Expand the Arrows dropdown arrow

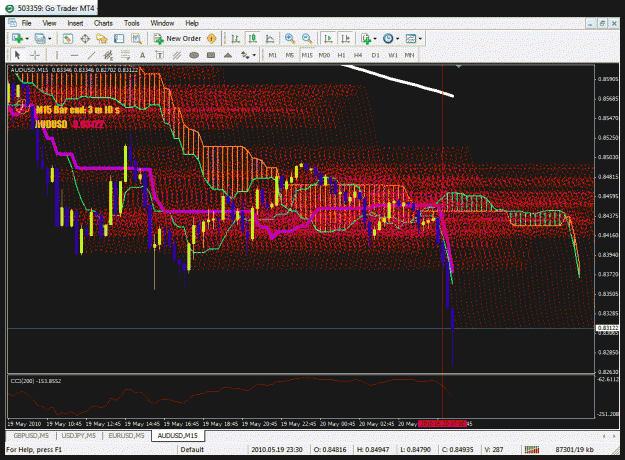(254, 55)
